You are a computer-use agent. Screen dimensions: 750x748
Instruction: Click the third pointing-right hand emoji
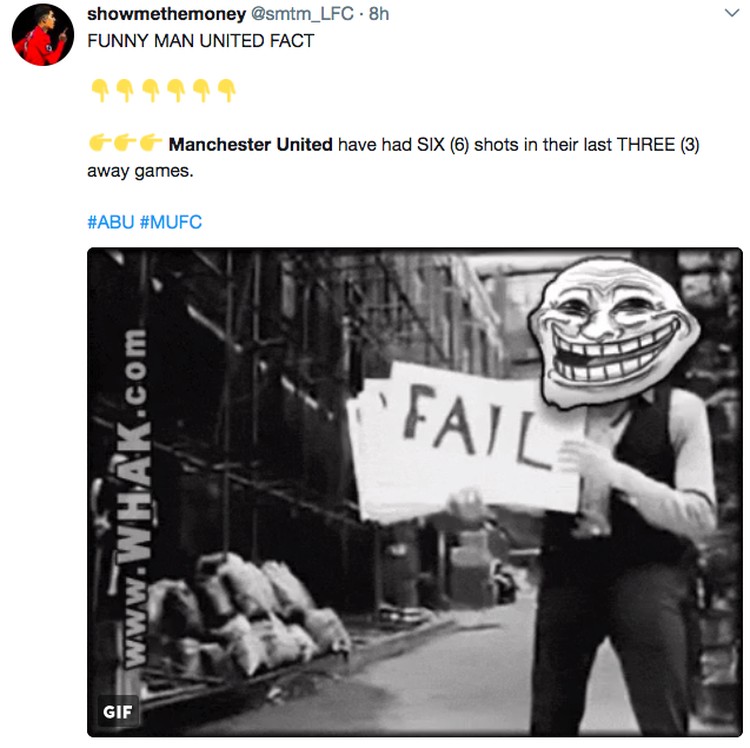151,143
